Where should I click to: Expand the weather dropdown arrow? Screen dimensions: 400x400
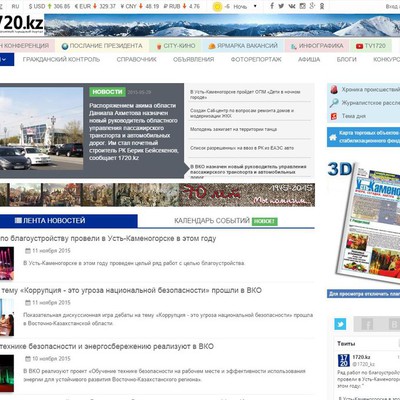[255, 6]
